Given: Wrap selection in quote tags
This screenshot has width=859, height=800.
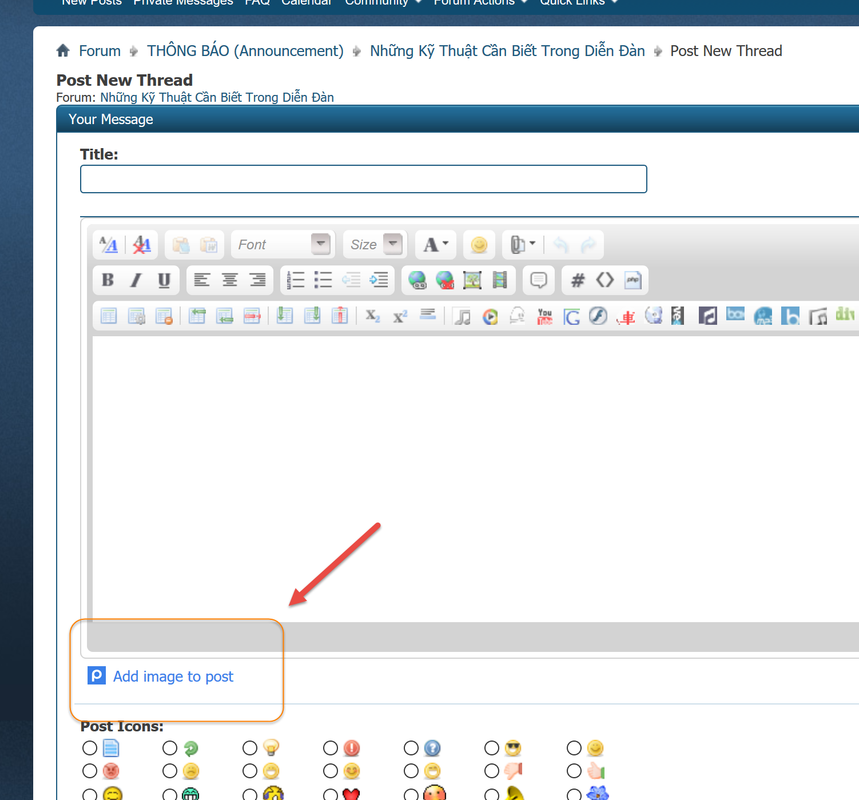Looking at the screenshot, I should [x=539, y=280].
